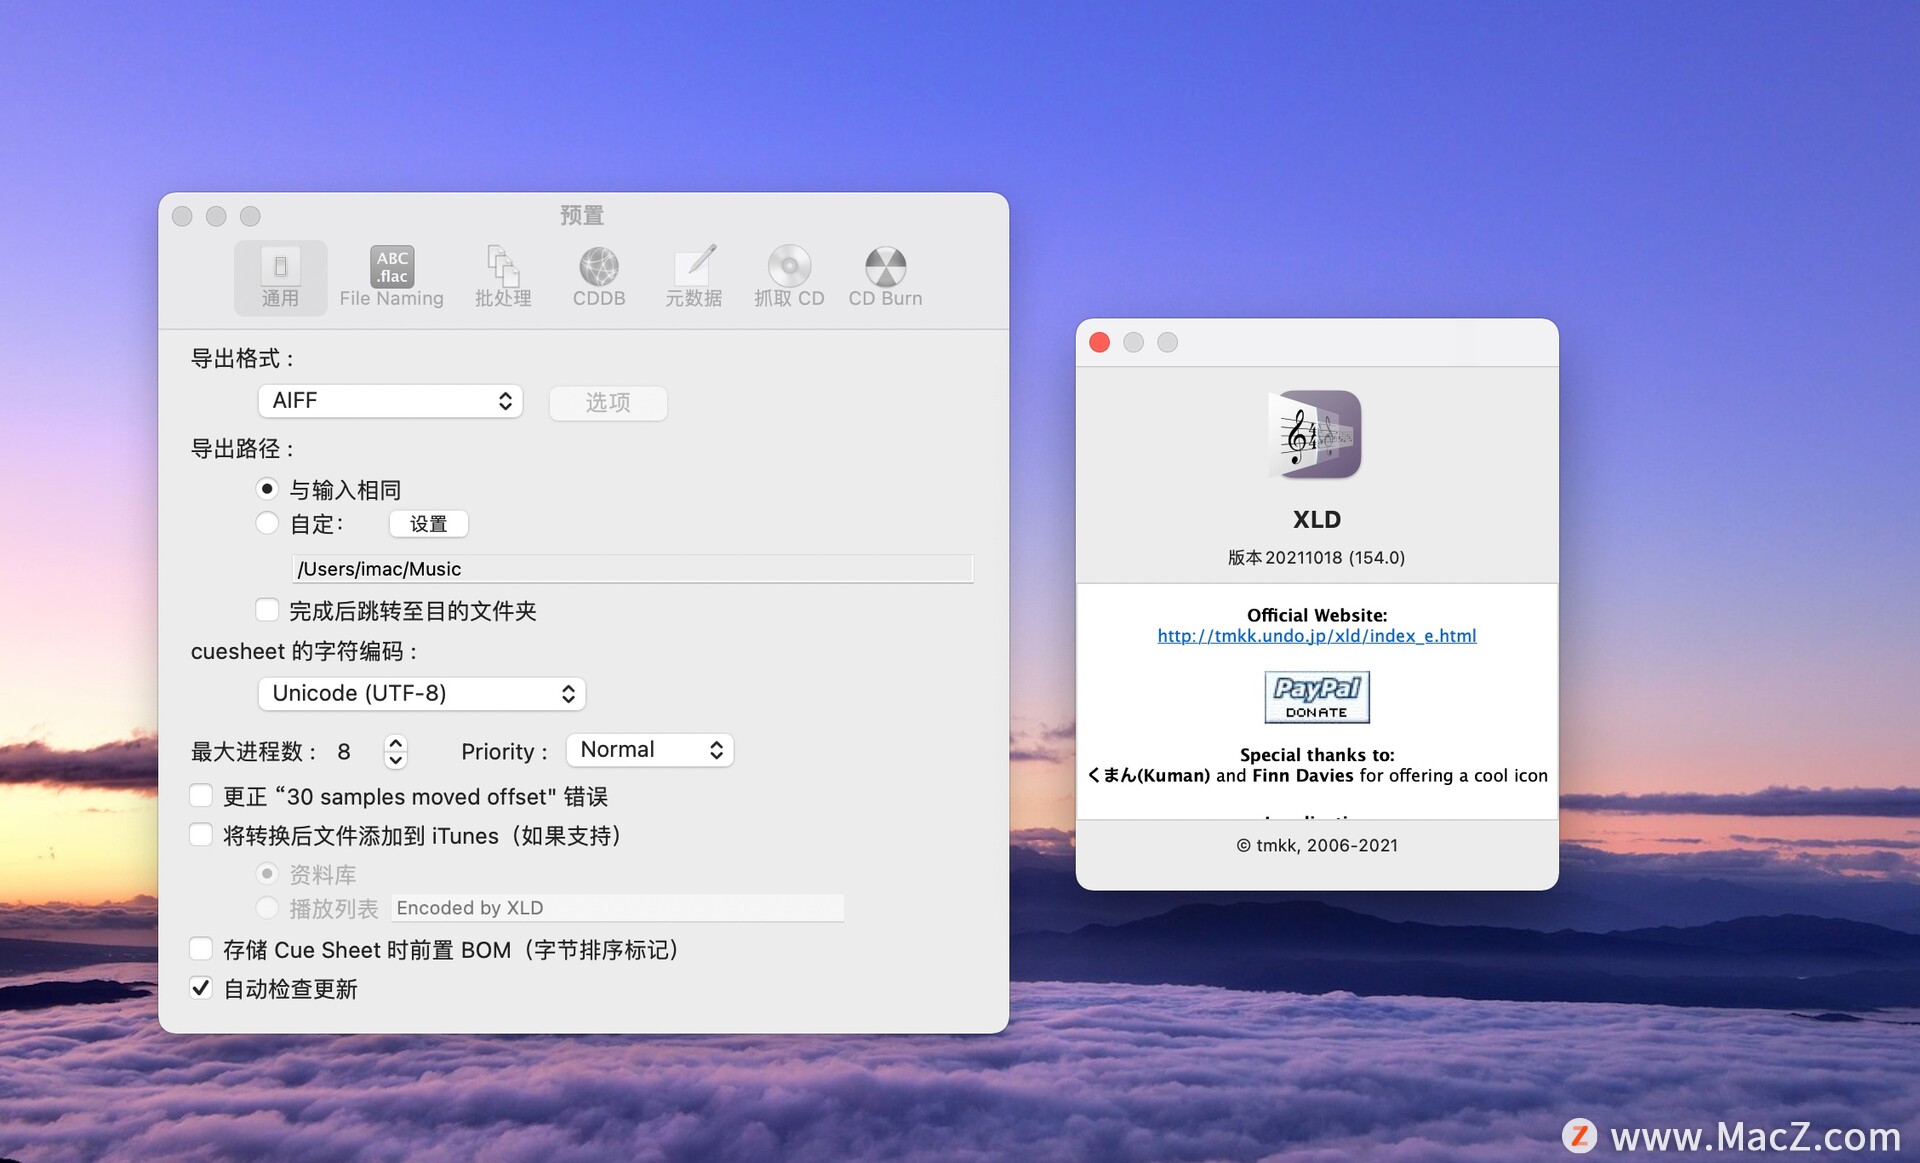Open the CDDB preferences tab

click(599, 277)
